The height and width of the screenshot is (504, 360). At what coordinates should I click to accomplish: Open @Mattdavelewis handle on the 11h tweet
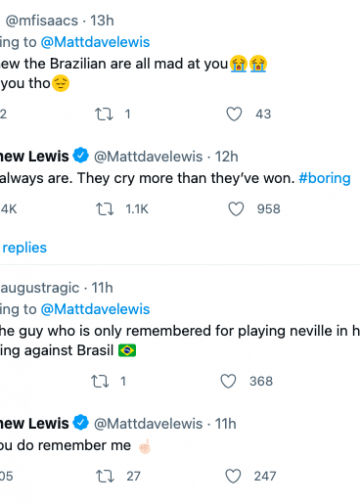[148, 424]
